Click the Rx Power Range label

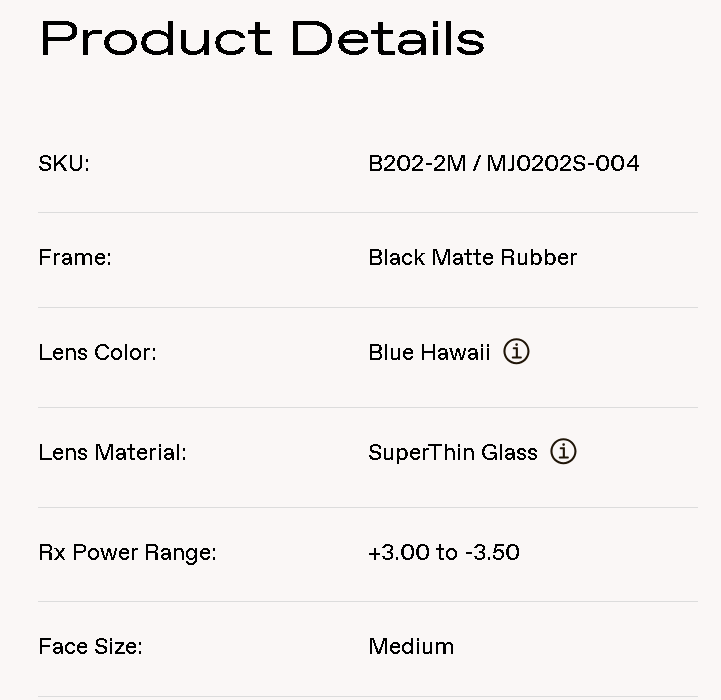coord(127,552)
